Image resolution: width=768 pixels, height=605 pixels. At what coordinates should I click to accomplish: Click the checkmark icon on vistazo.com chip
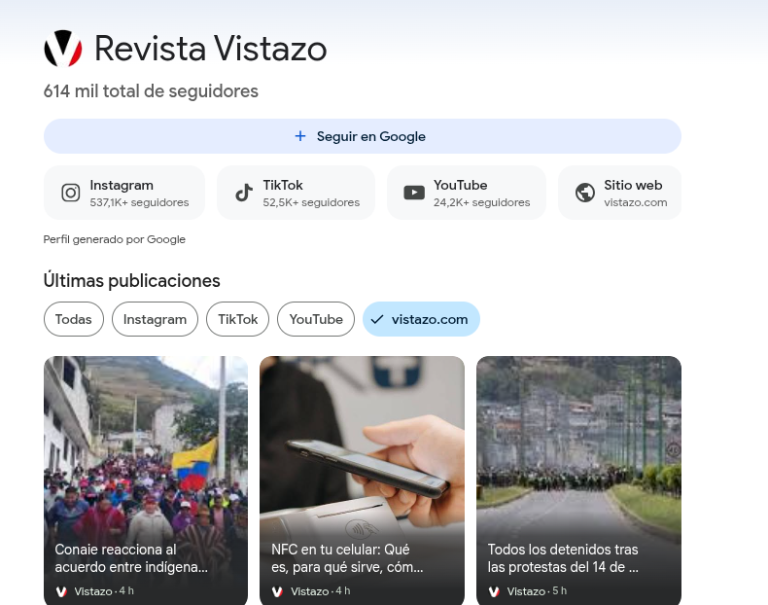377,319
